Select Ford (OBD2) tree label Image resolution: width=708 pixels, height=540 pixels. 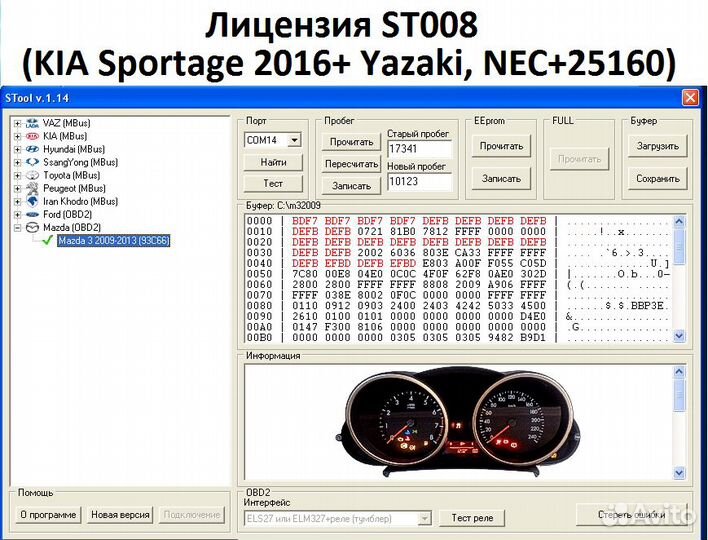tap(67, 214)
